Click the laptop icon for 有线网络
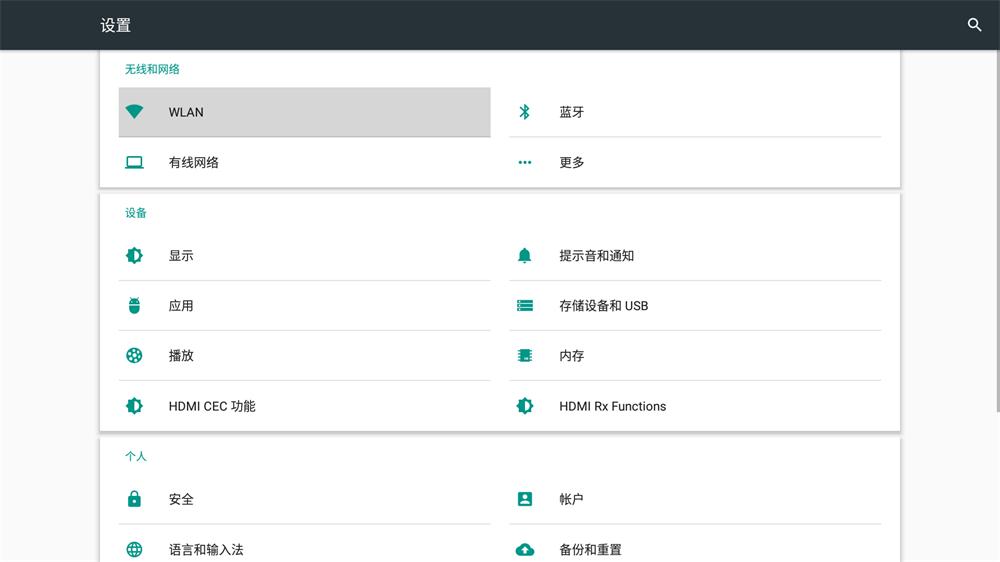The height and width of the screenshot is (562, 1000). click(x=134, y=162)
